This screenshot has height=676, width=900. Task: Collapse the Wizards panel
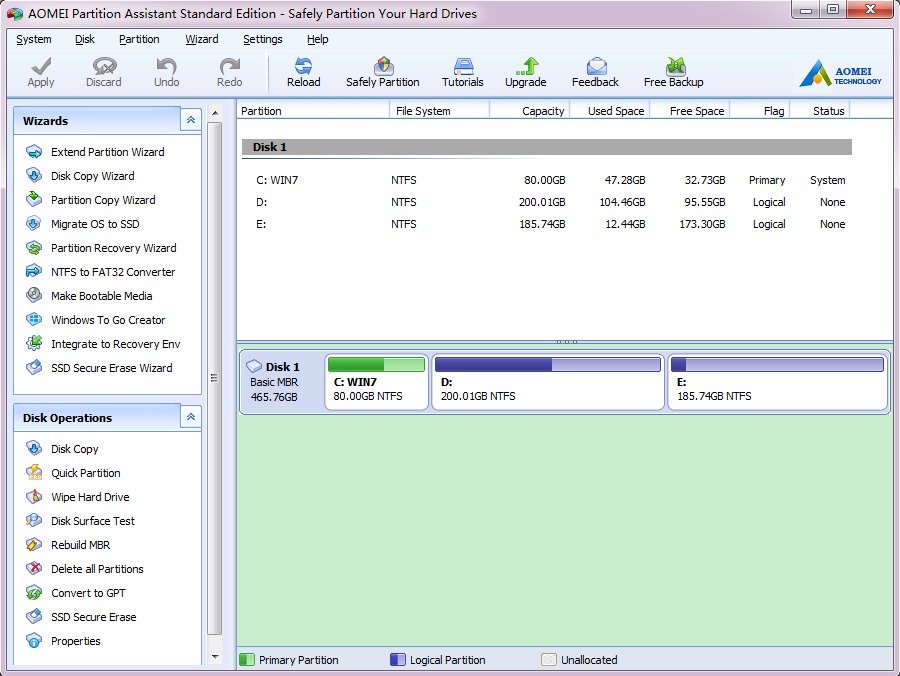(191, 120)
